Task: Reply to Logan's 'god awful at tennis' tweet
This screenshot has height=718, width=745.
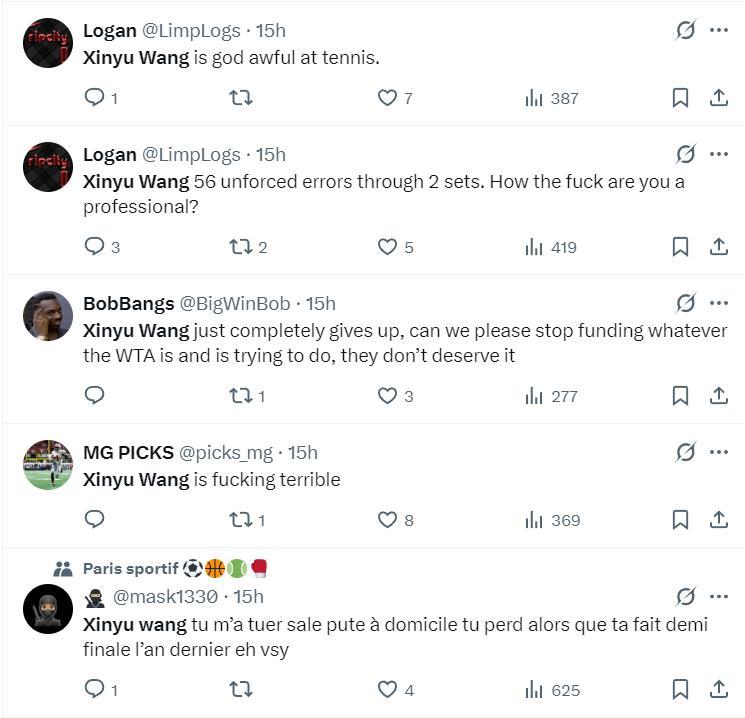Action: tap(95, 98)
